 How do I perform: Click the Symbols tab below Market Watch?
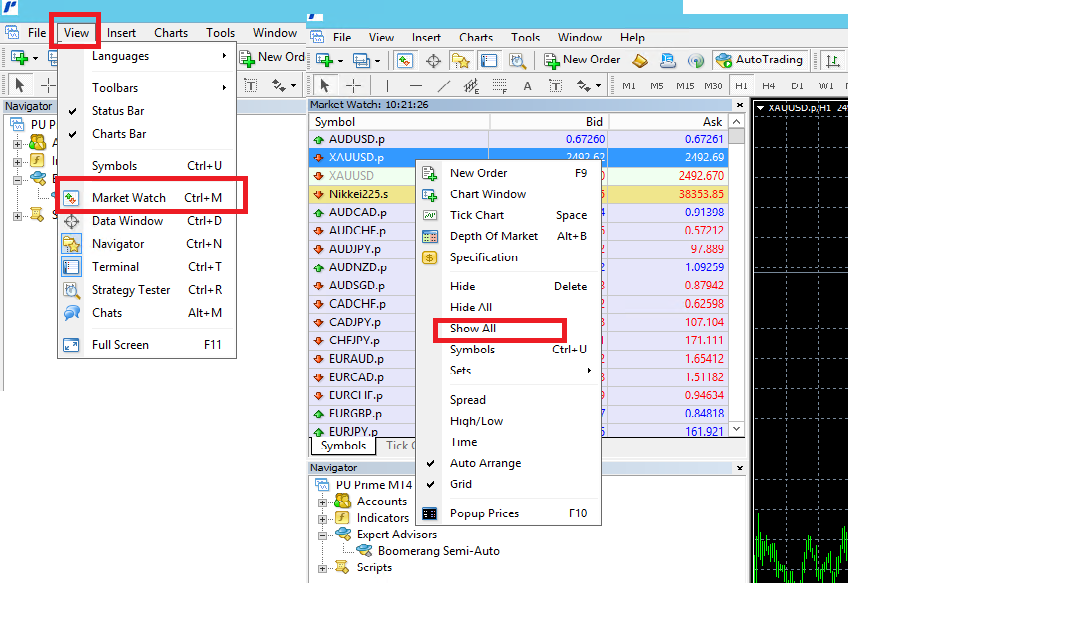(x=343, y=446)
